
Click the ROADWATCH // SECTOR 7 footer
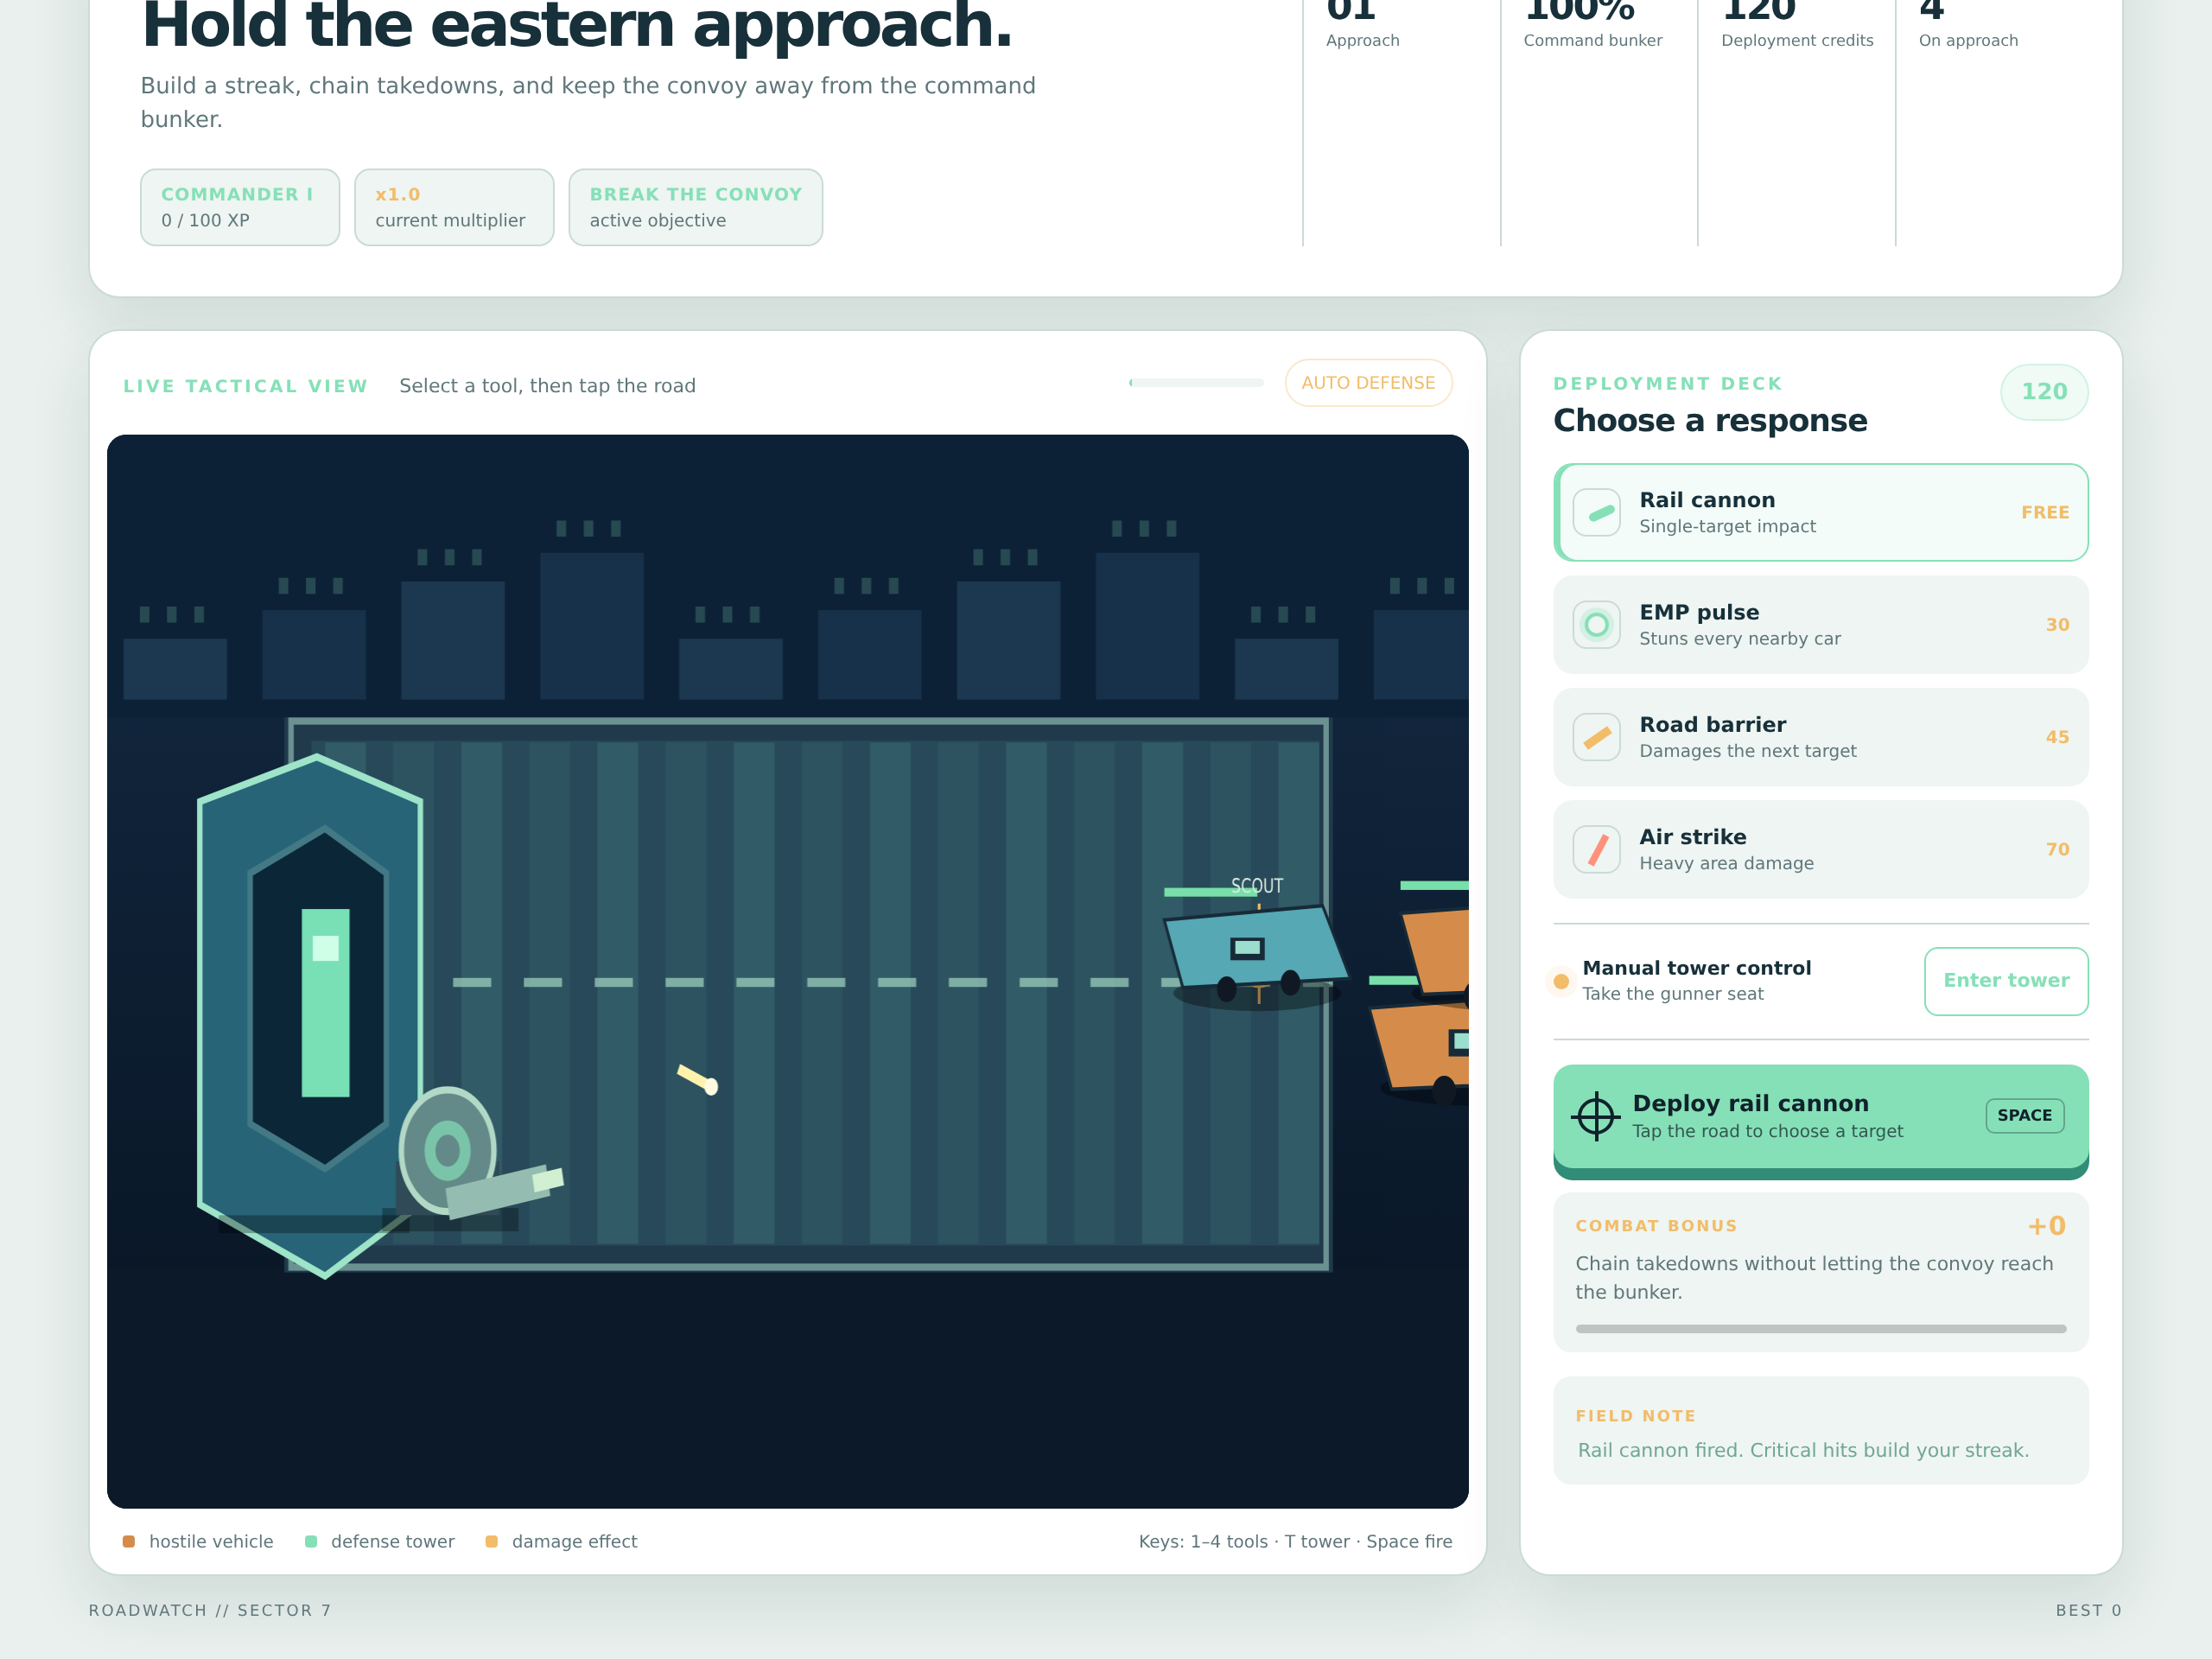tap(210, 1610)
